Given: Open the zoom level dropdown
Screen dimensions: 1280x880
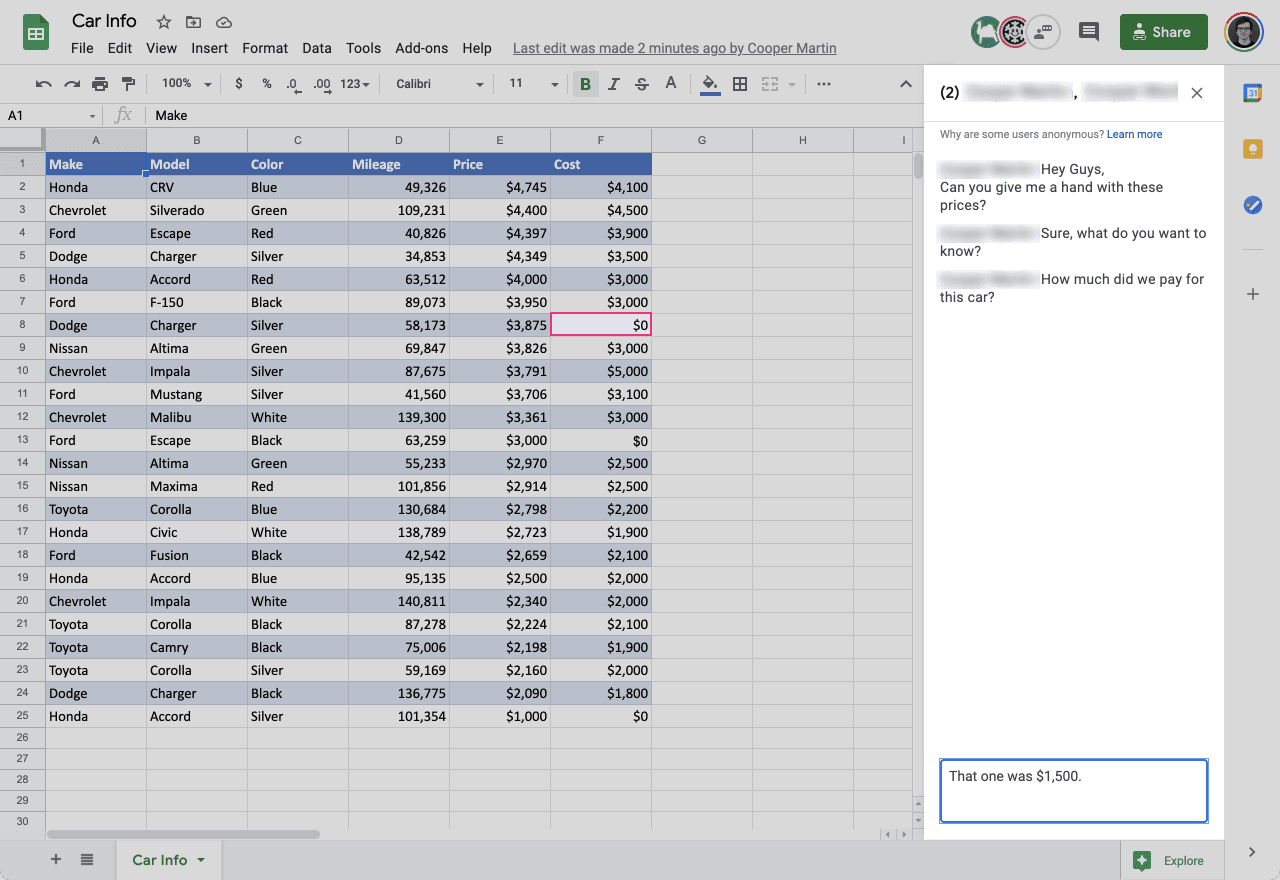Looking at the screenshot, I should point(185,84).
